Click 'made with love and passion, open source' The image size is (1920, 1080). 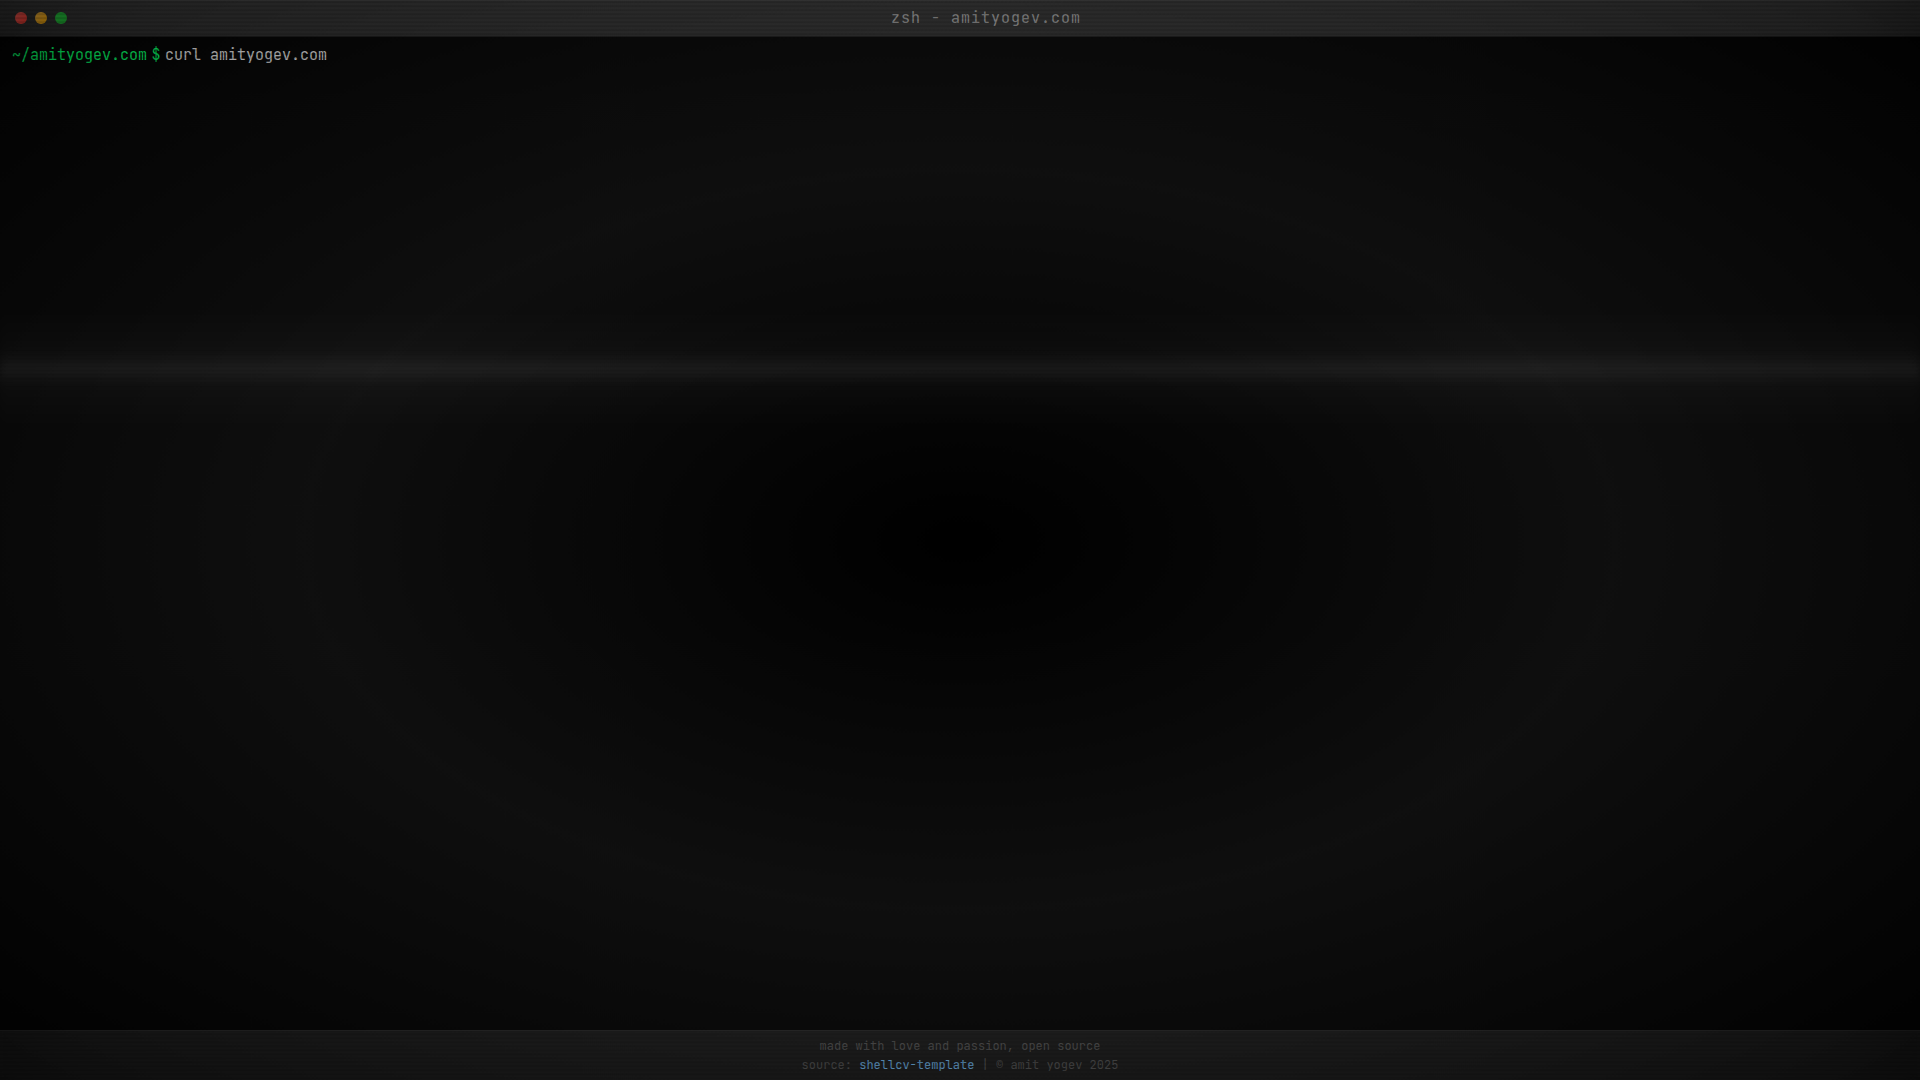coord(959,1046)
